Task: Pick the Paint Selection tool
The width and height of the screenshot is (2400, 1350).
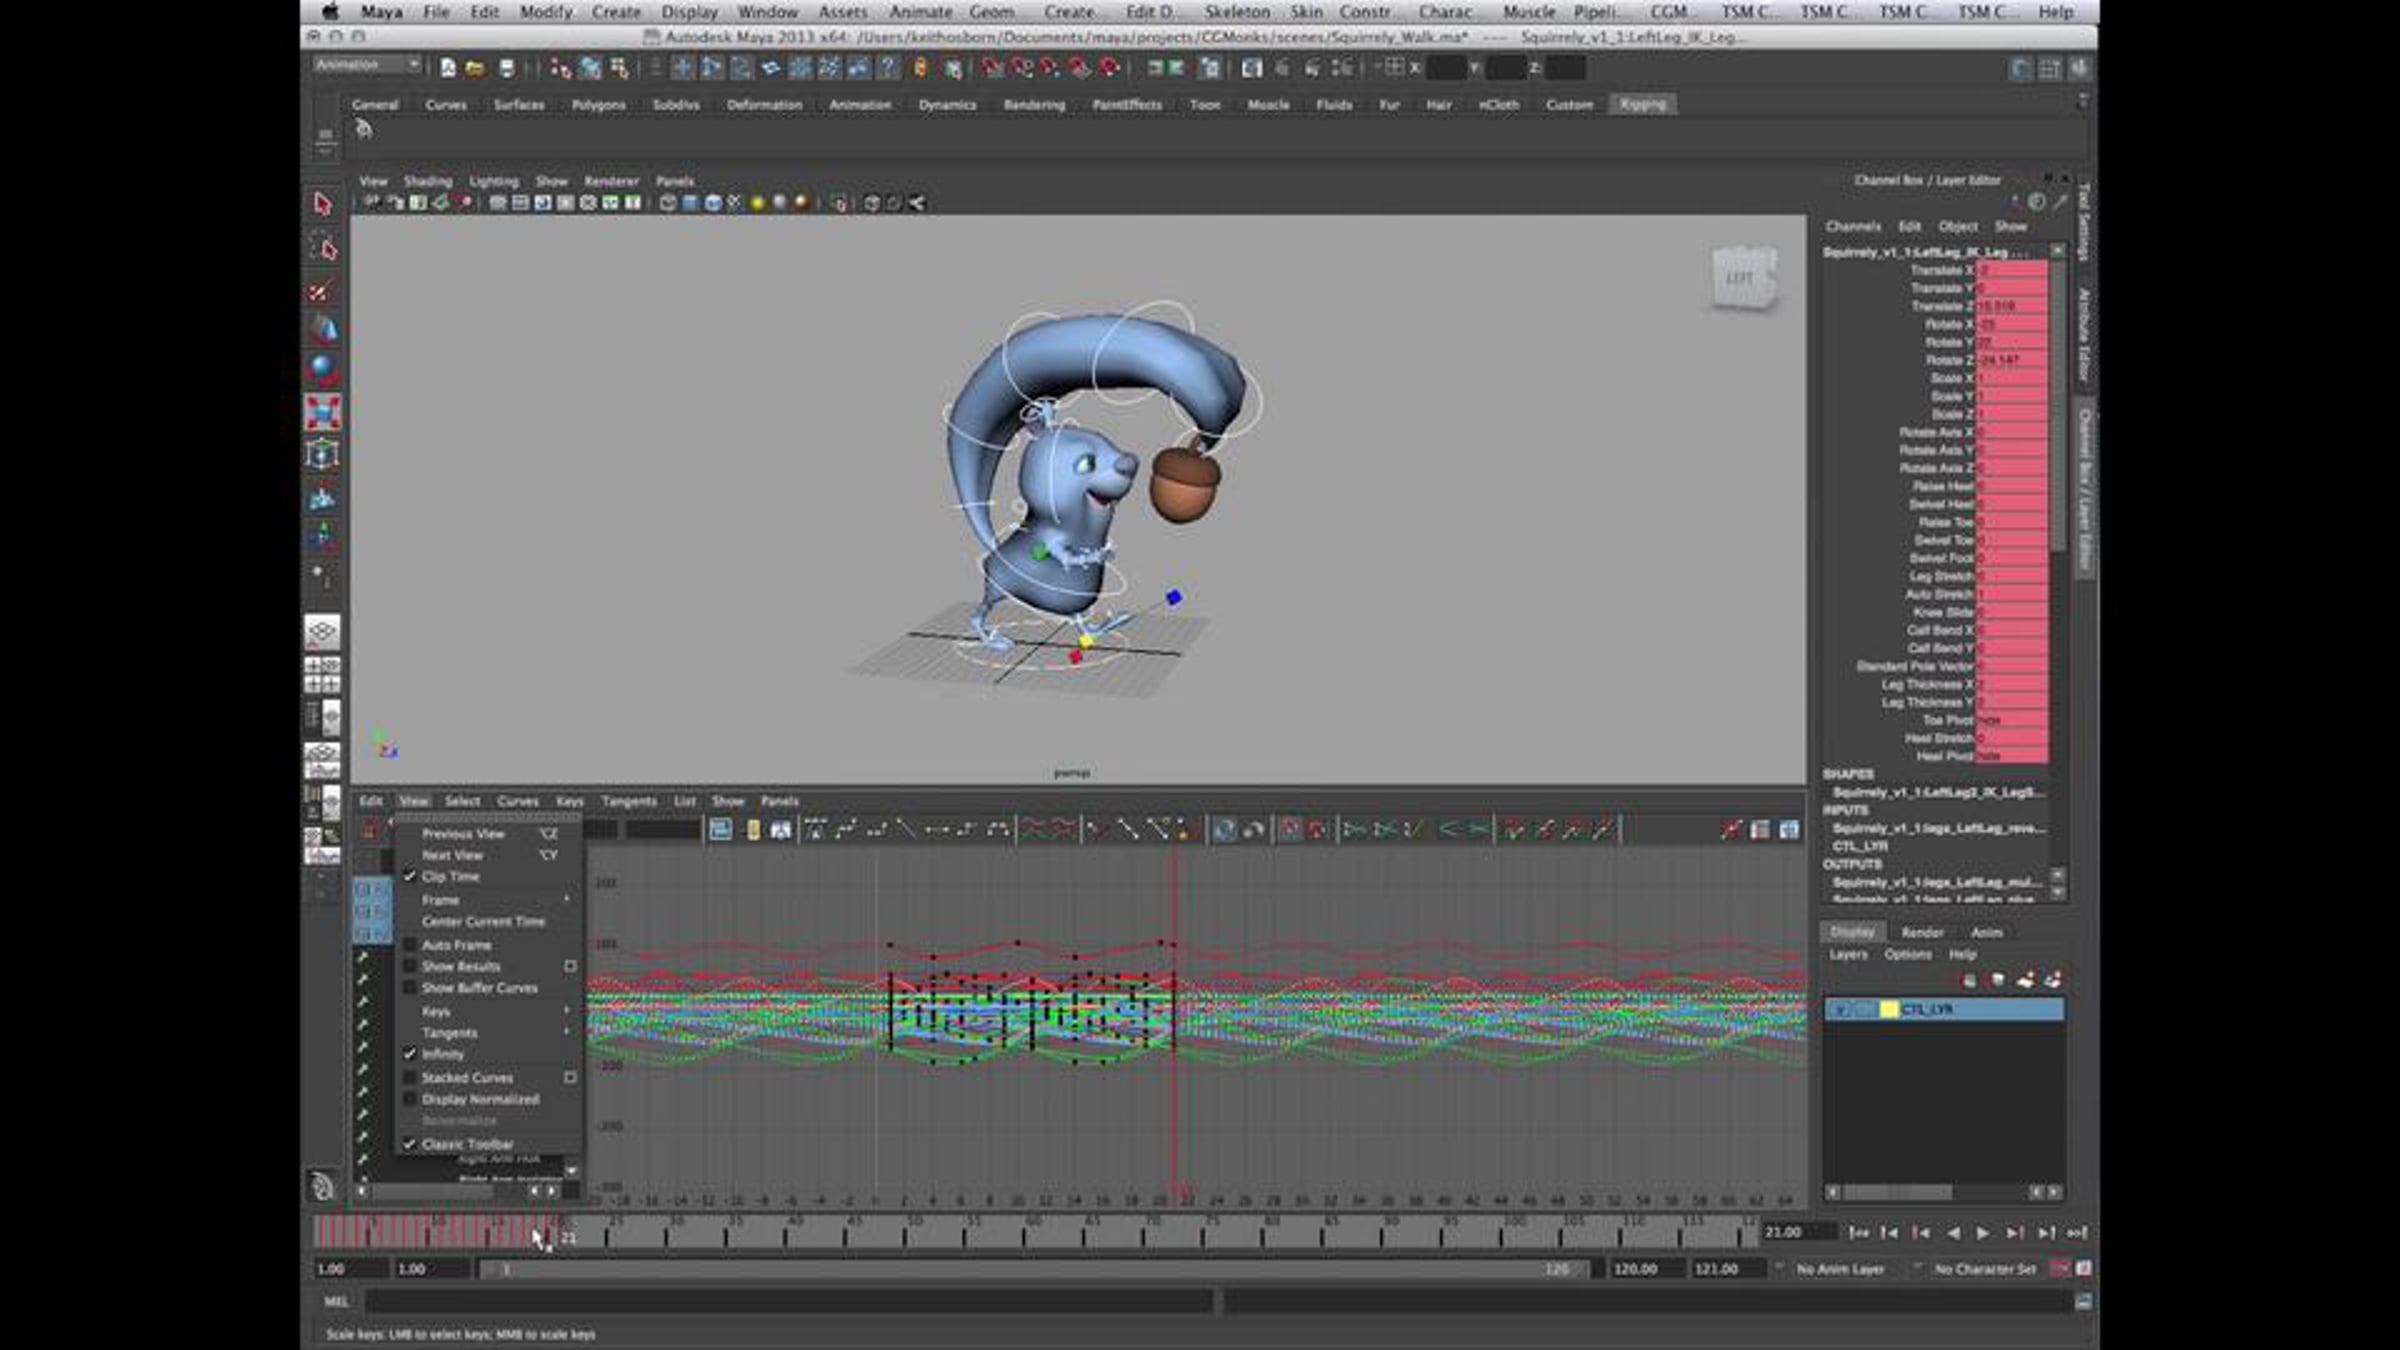Action: [x=322, y=292]
